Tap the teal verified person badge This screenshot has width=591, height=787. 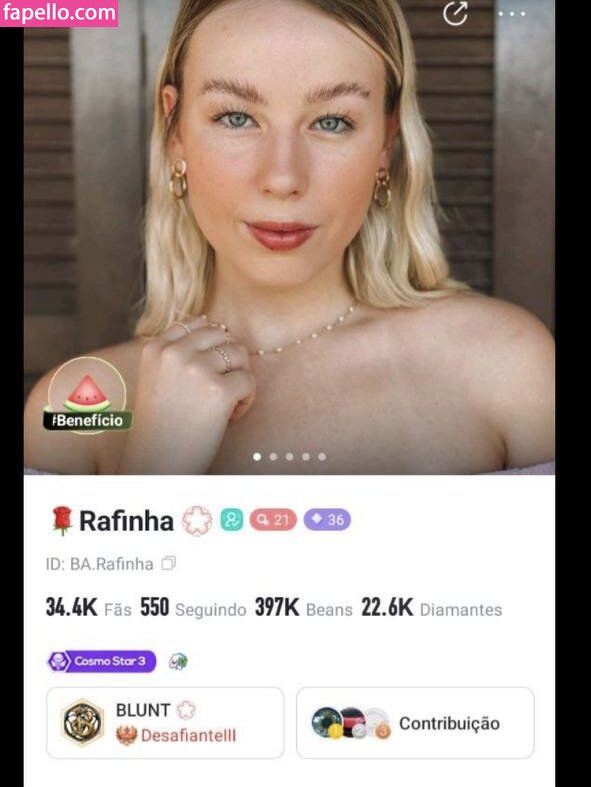tap(231, 519)
